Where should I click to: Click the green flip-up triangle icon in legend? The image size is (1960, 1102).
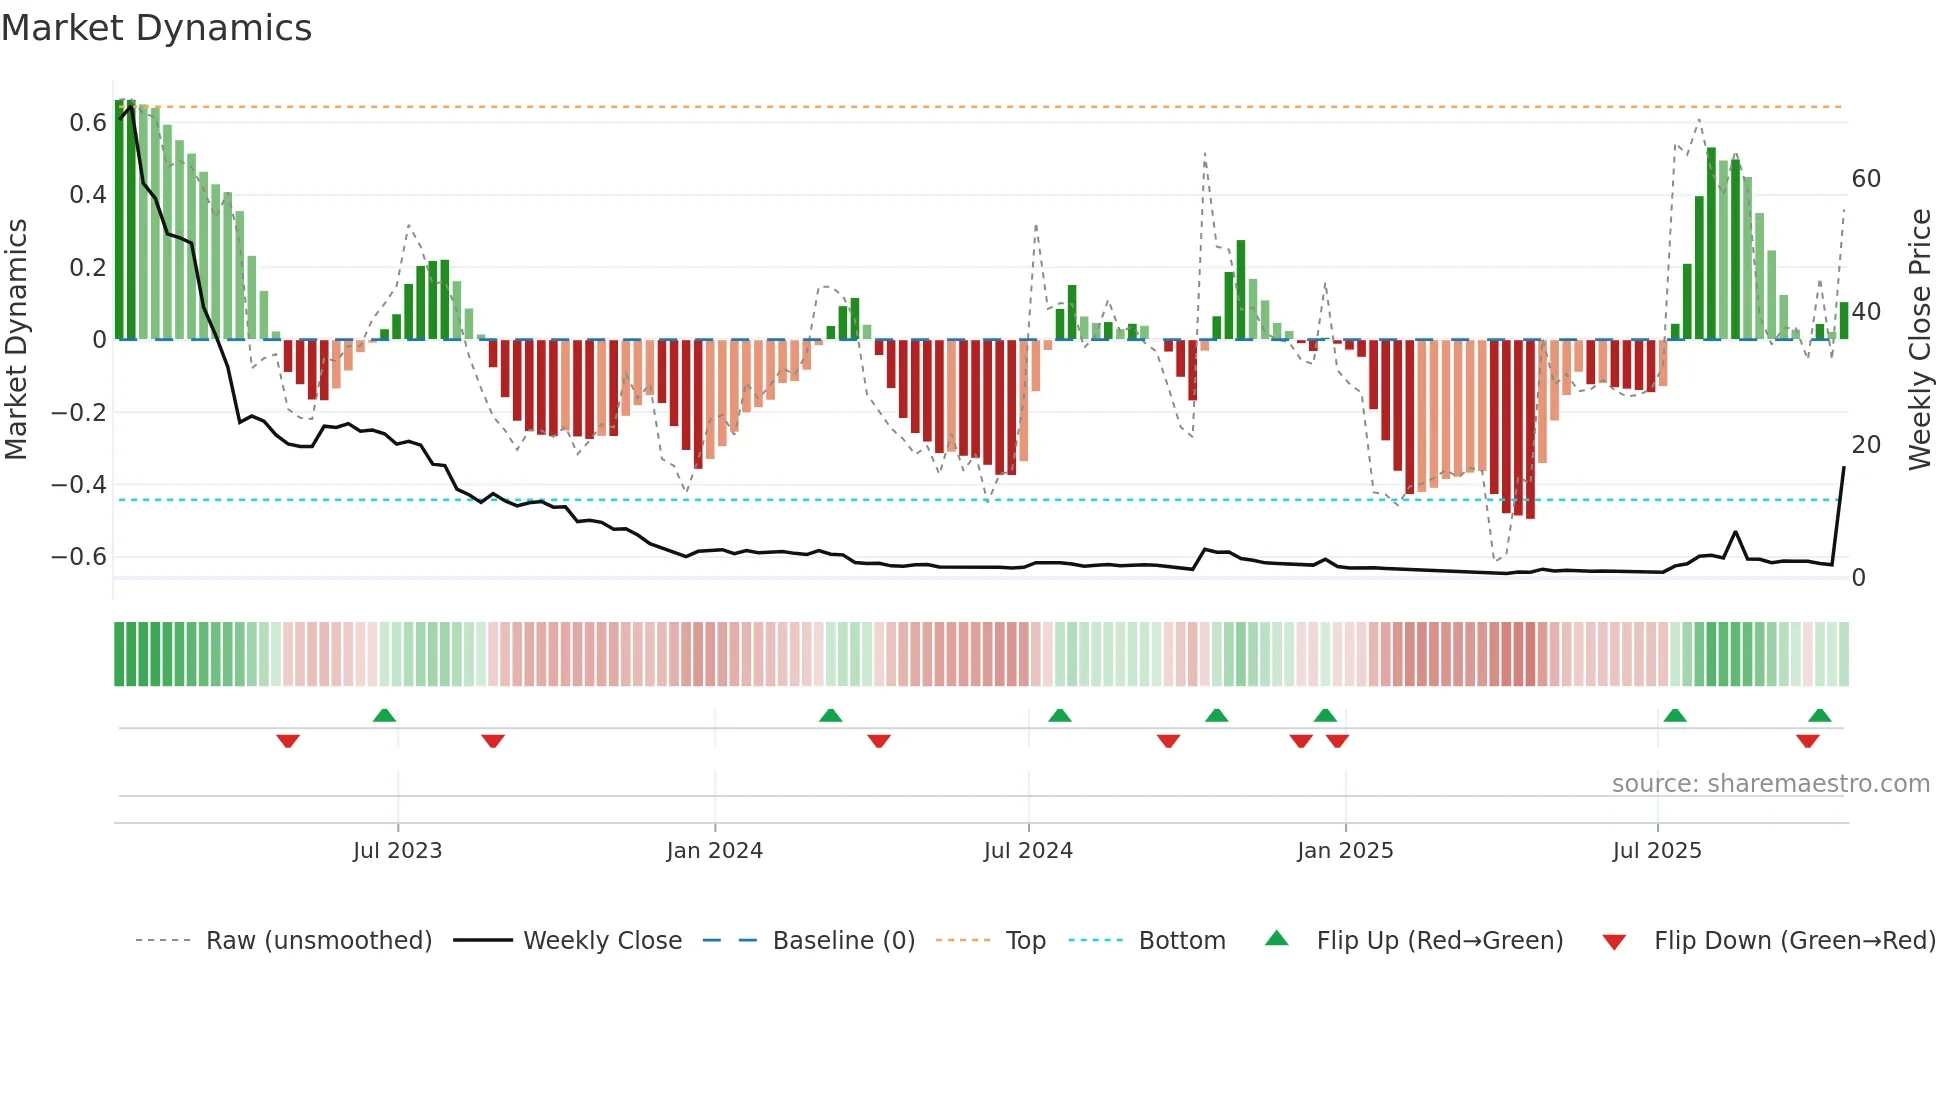pyautogui.click(x=1277, y=938)
